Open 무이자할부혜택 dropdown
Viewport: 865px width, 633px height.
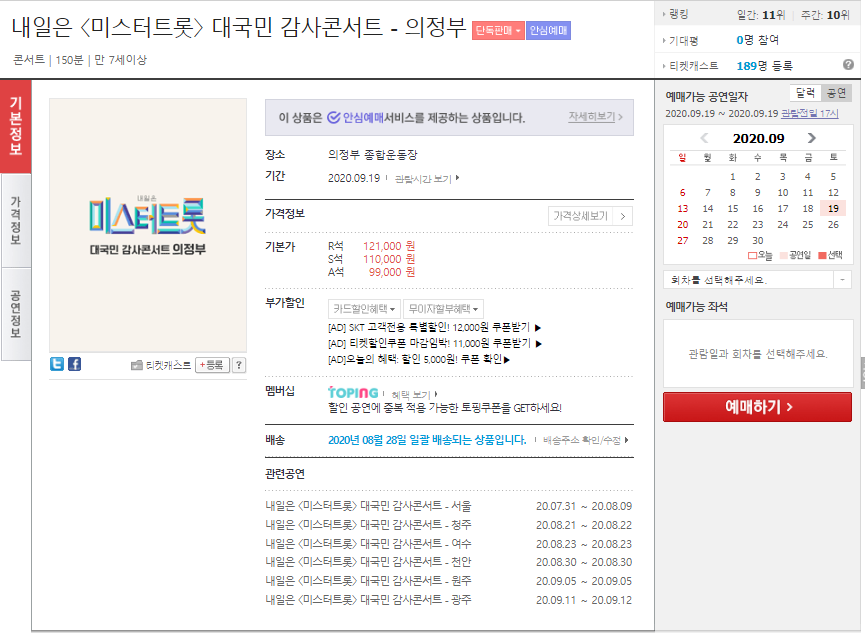click(x=443, y=309)
